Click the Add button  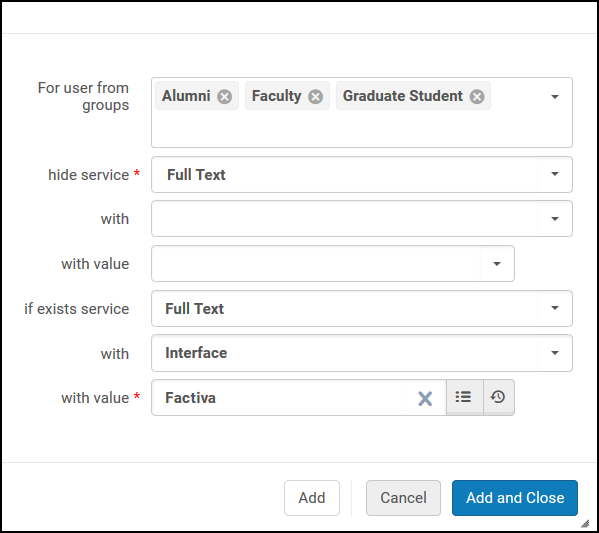click(x=312, y=498)
